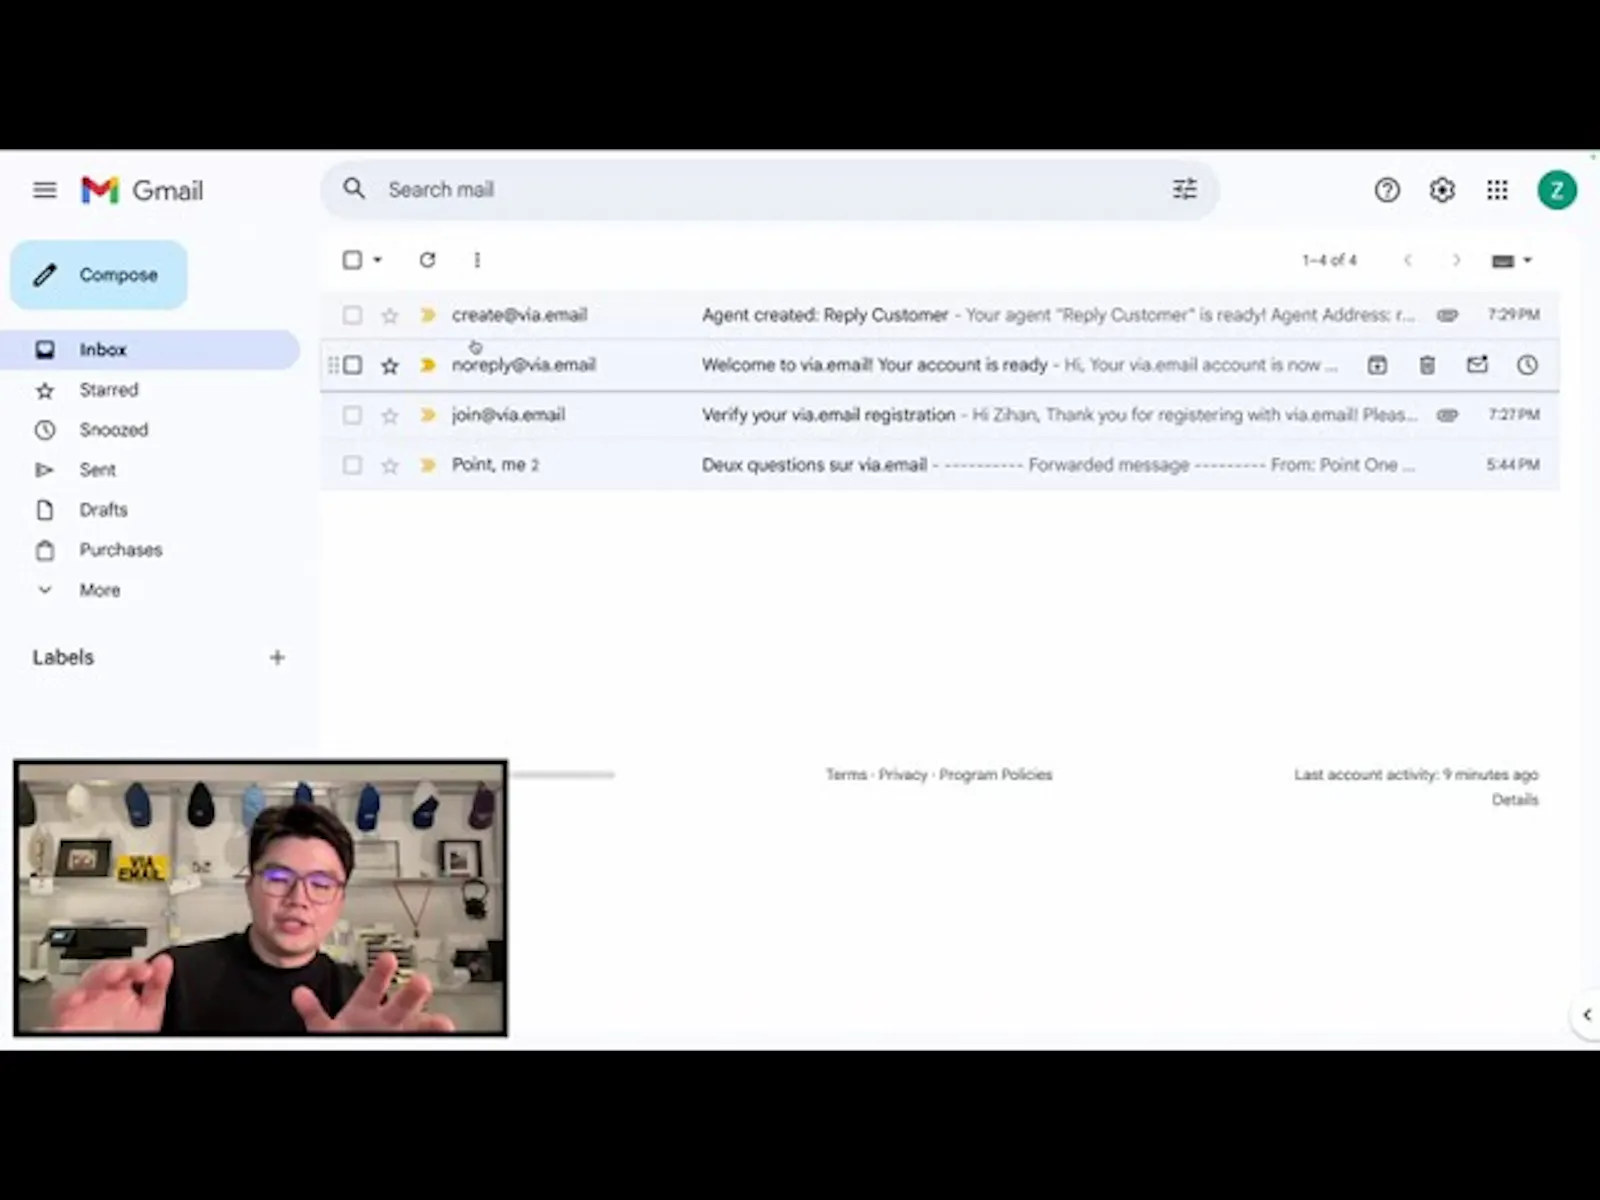Click attachment icon on join@via.email row
Screen dimensions: 1600x1200
click(x=1447, y=415)
